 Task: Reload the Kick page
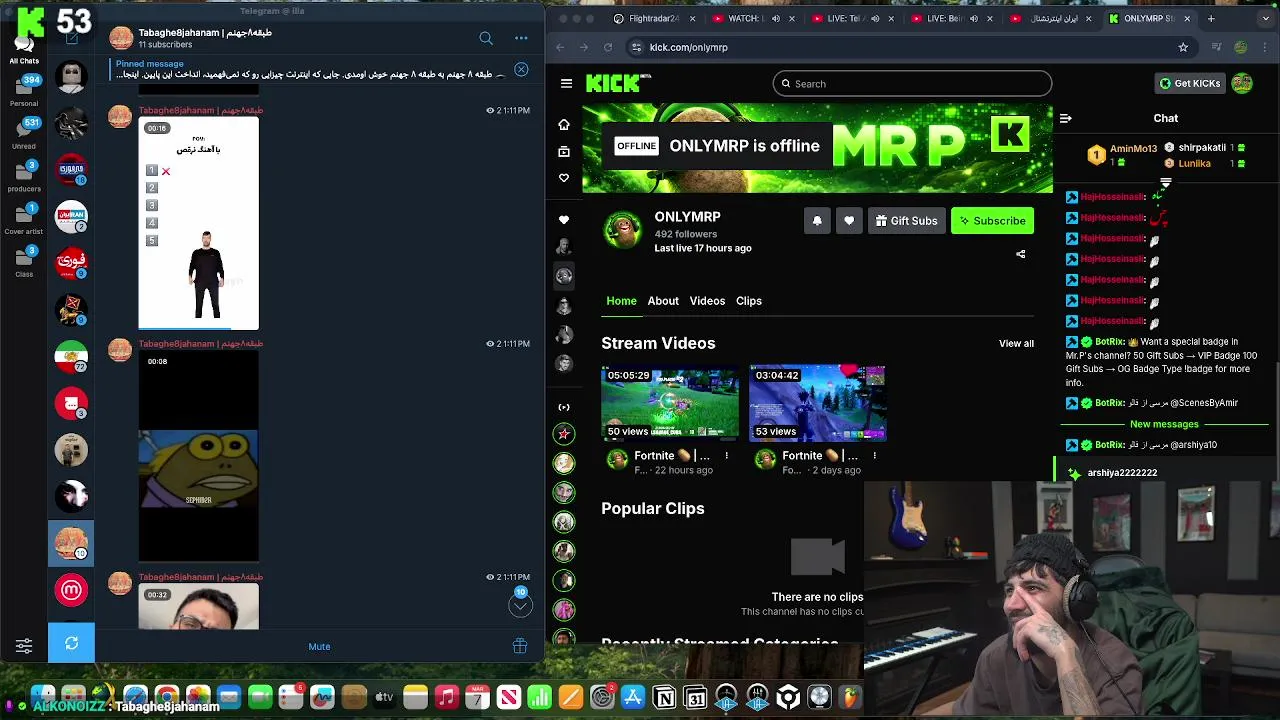[x=608, y=47]
